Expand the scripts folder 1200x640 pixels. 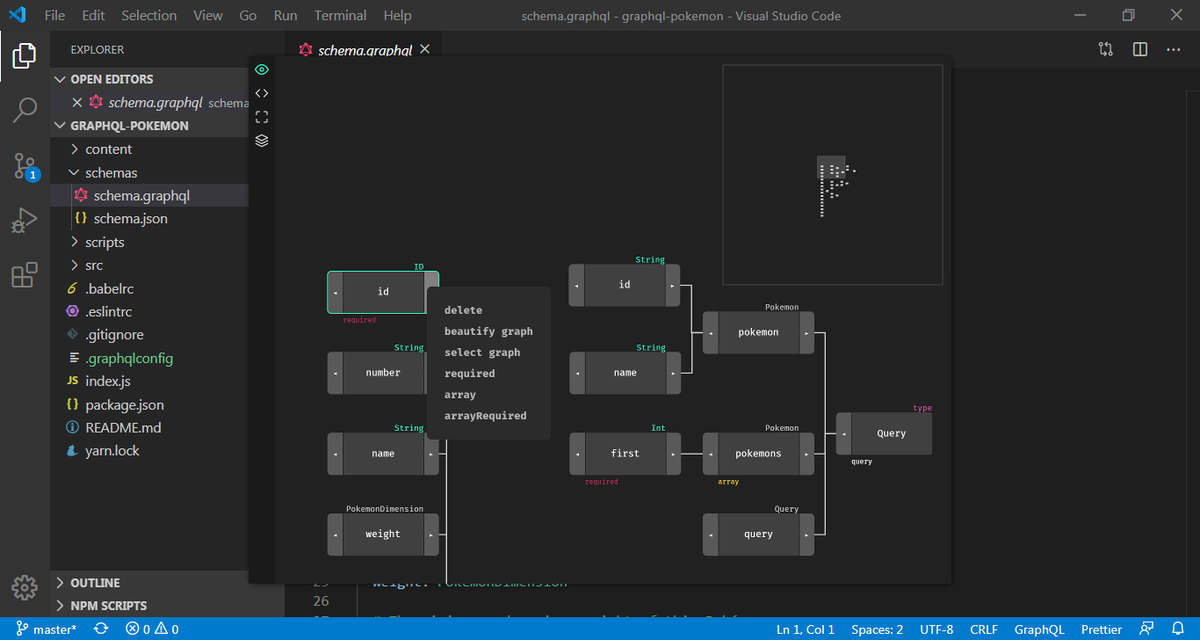point(149,242)
